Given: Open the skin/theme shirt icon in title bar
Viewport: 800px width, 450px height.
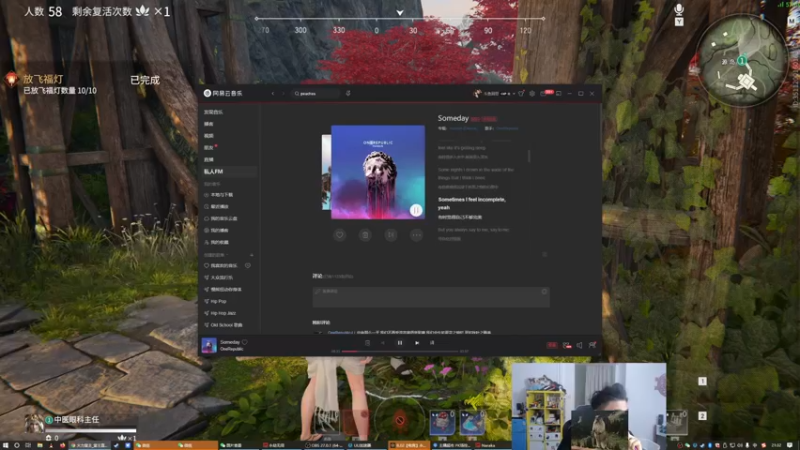Looking at the screenshot, I should coord(521,93).
